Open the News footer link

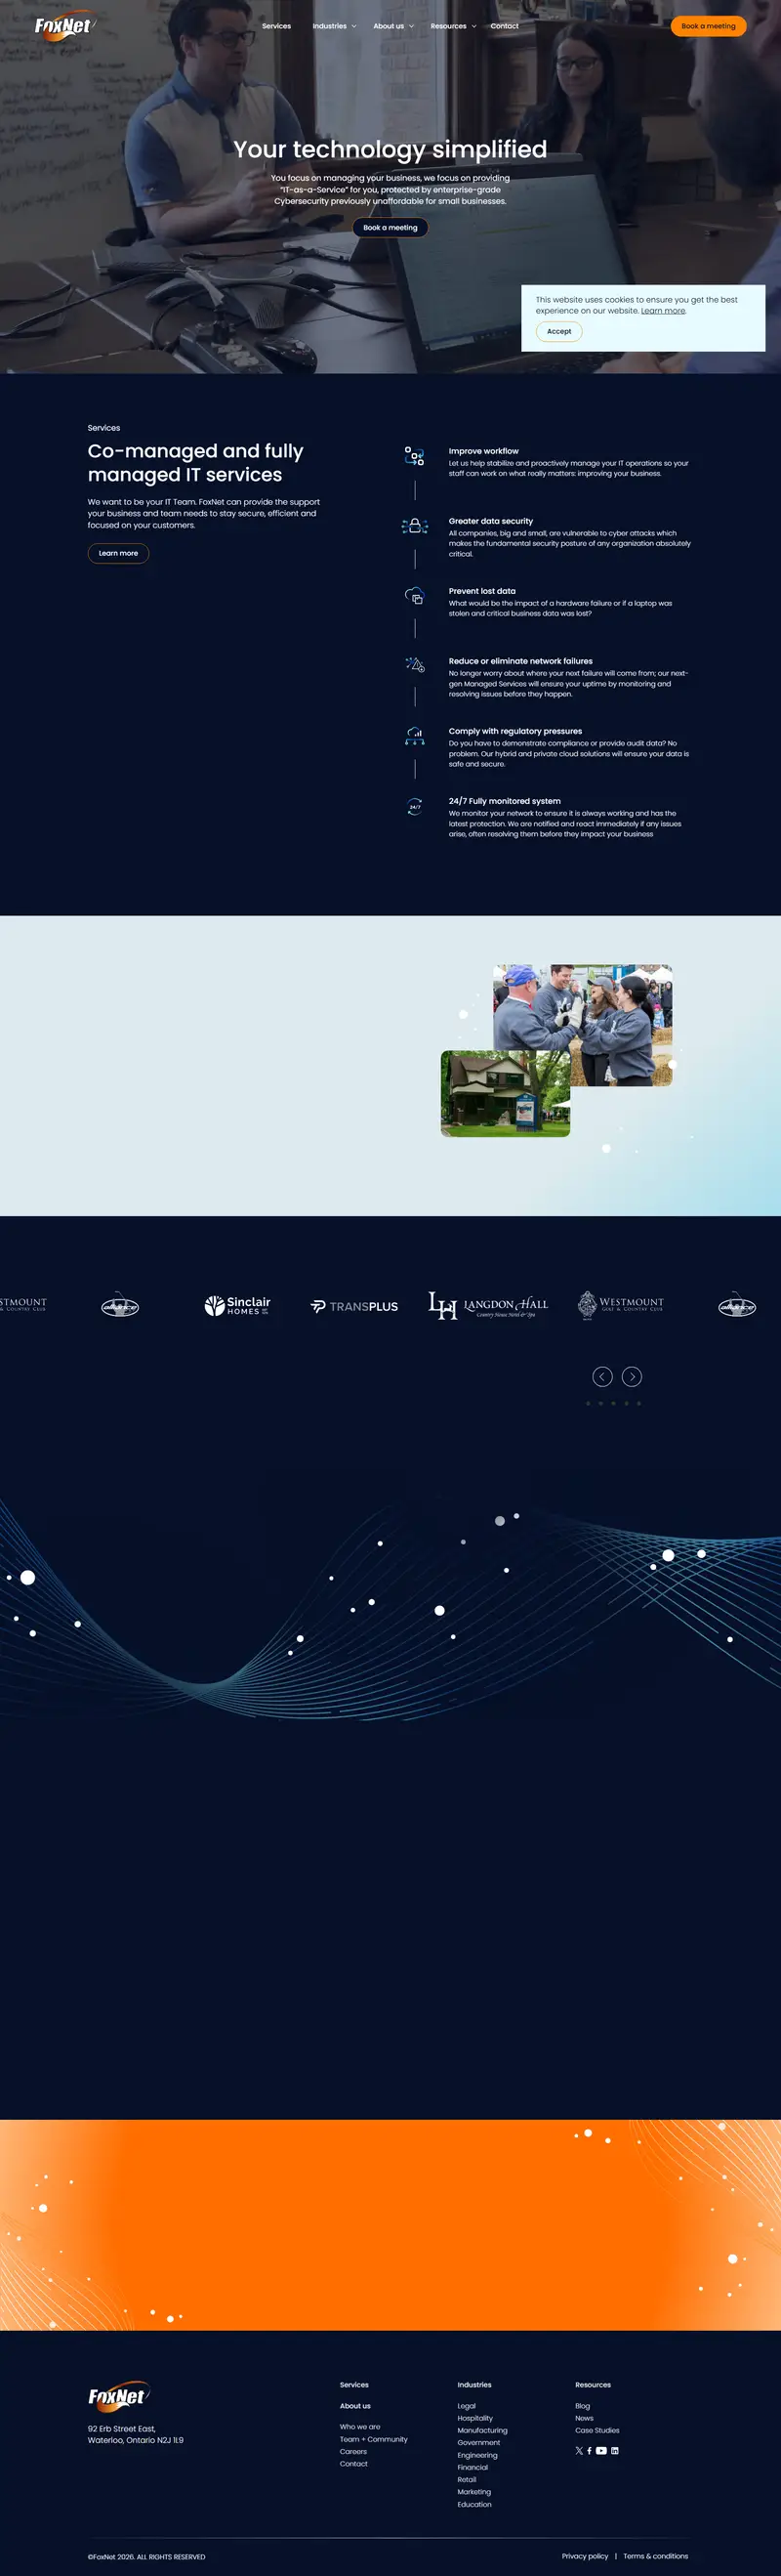click(x=585, y=2418)
